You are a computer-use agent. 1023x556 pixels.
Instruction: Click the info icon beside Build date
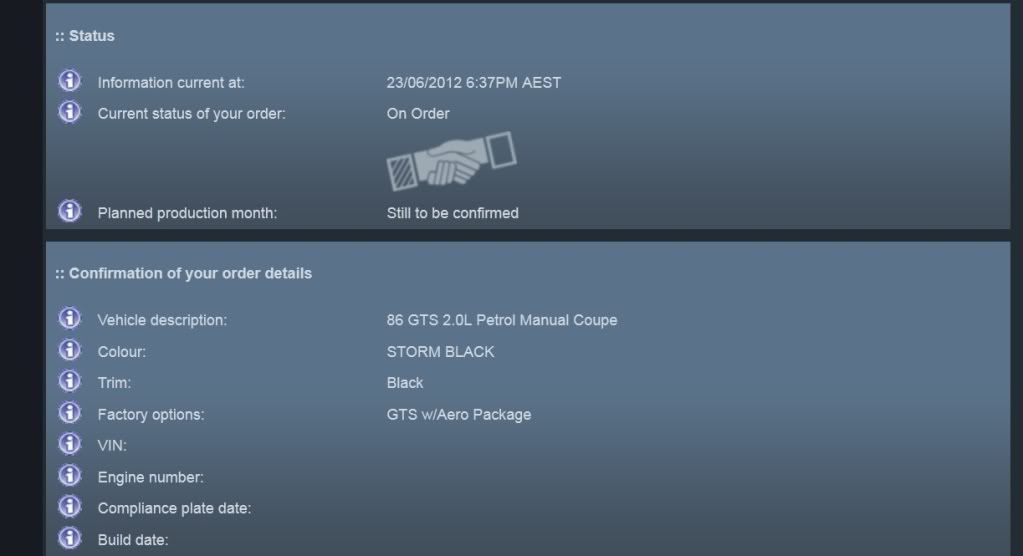(69, 539)
